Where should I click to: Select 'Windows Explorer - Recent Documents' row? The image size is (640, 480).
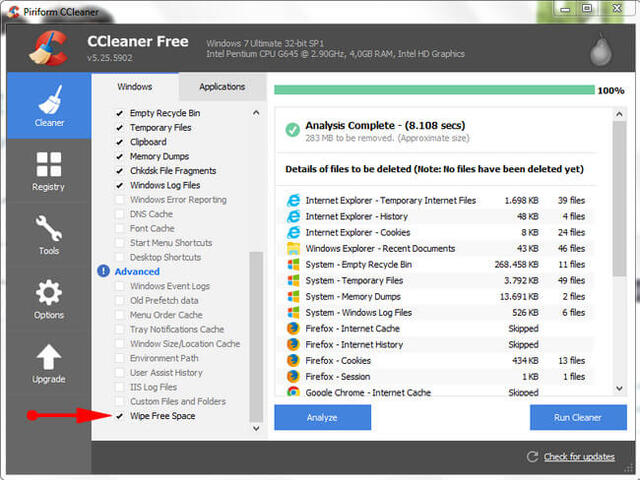click(x=436, y=248)
